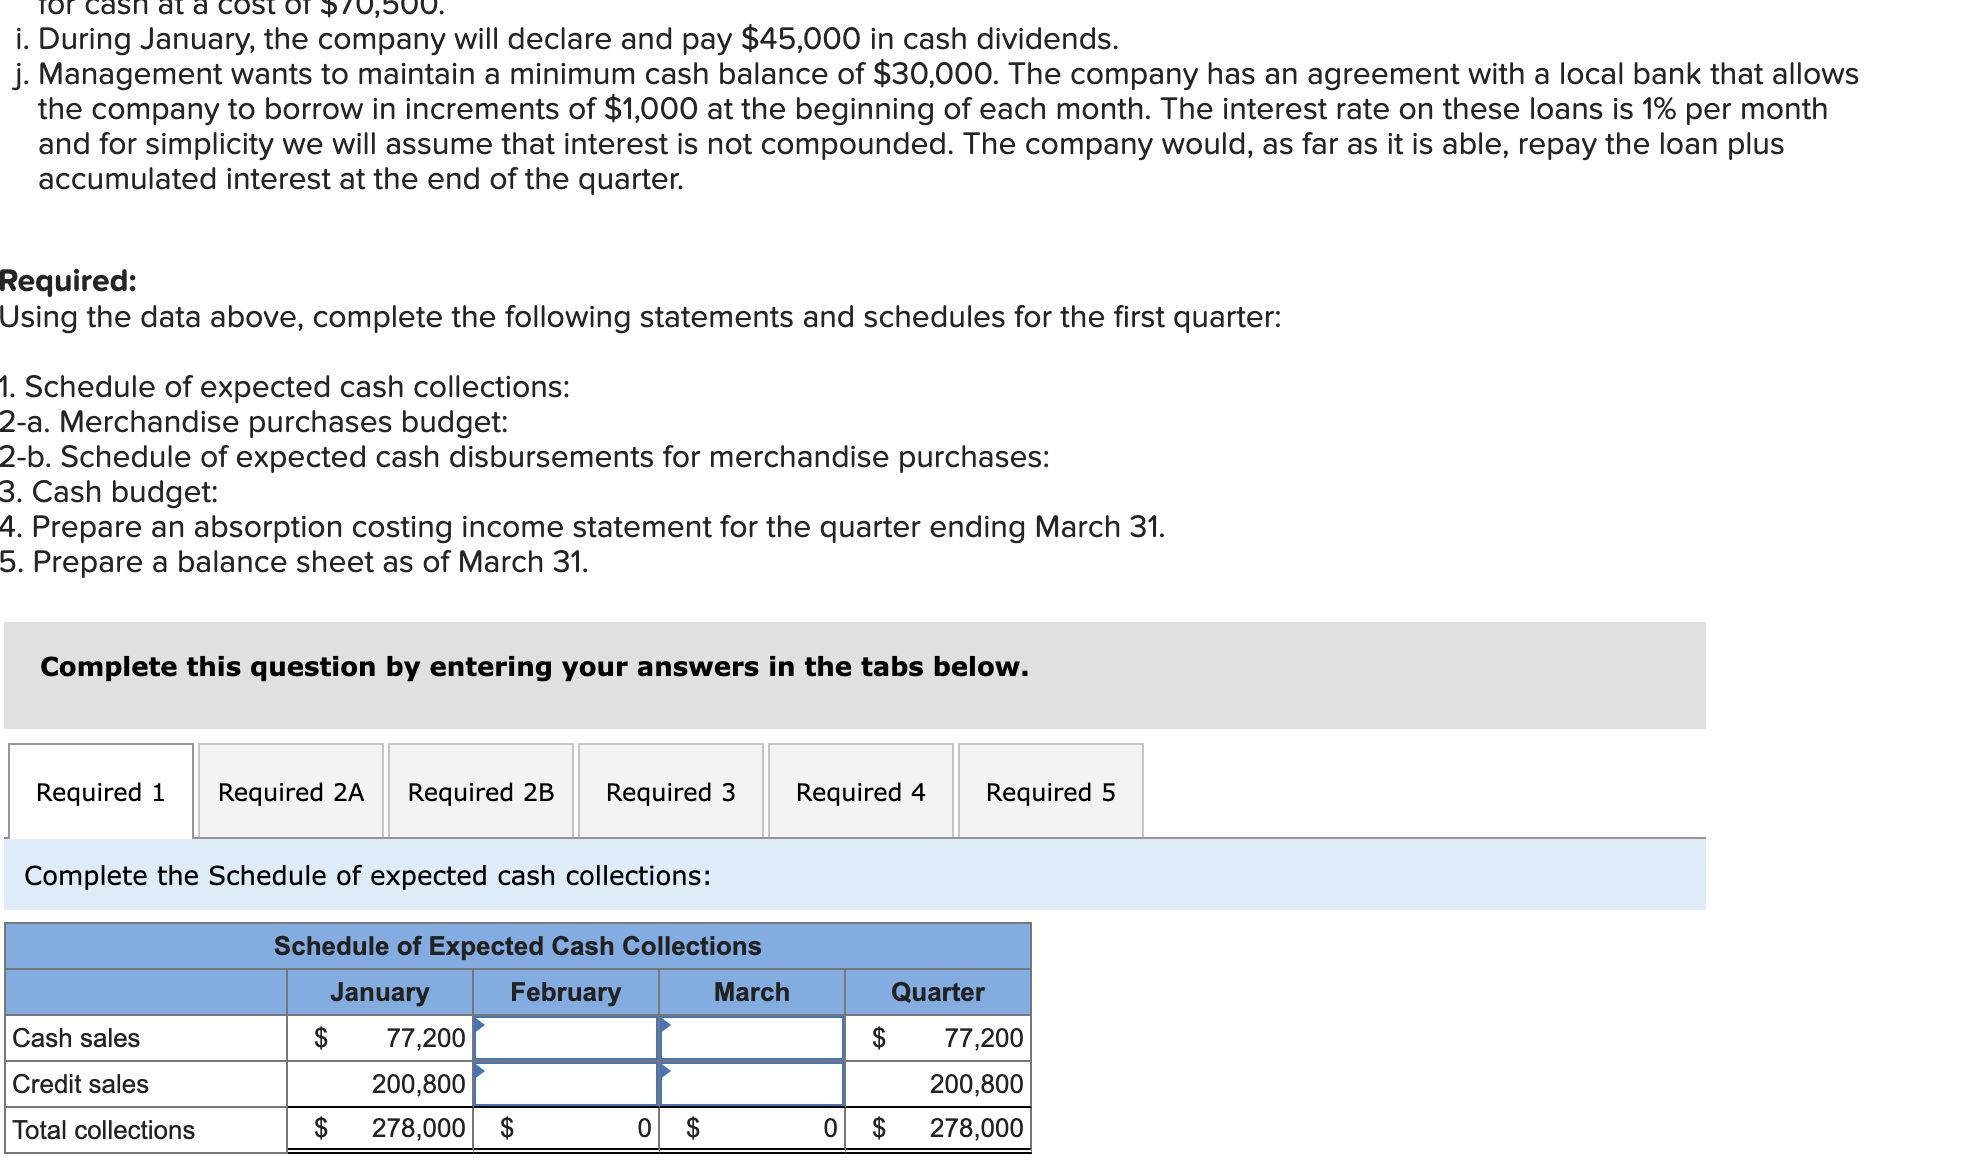
Task: Click the February total collections cell
Action: (x=566, y=1129)
